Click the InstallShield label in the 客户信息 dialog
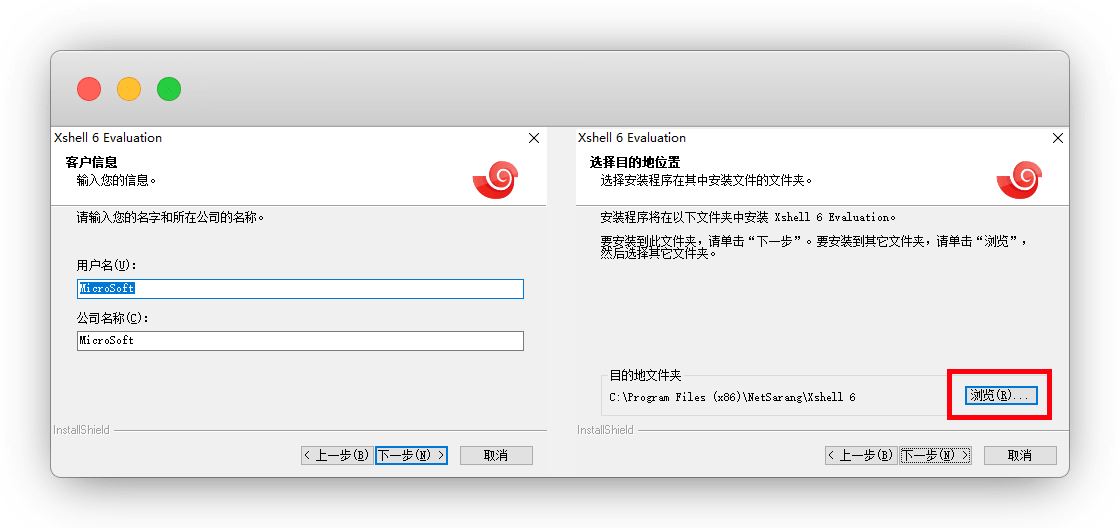1120x528 pixels. [x=81, y=430]
